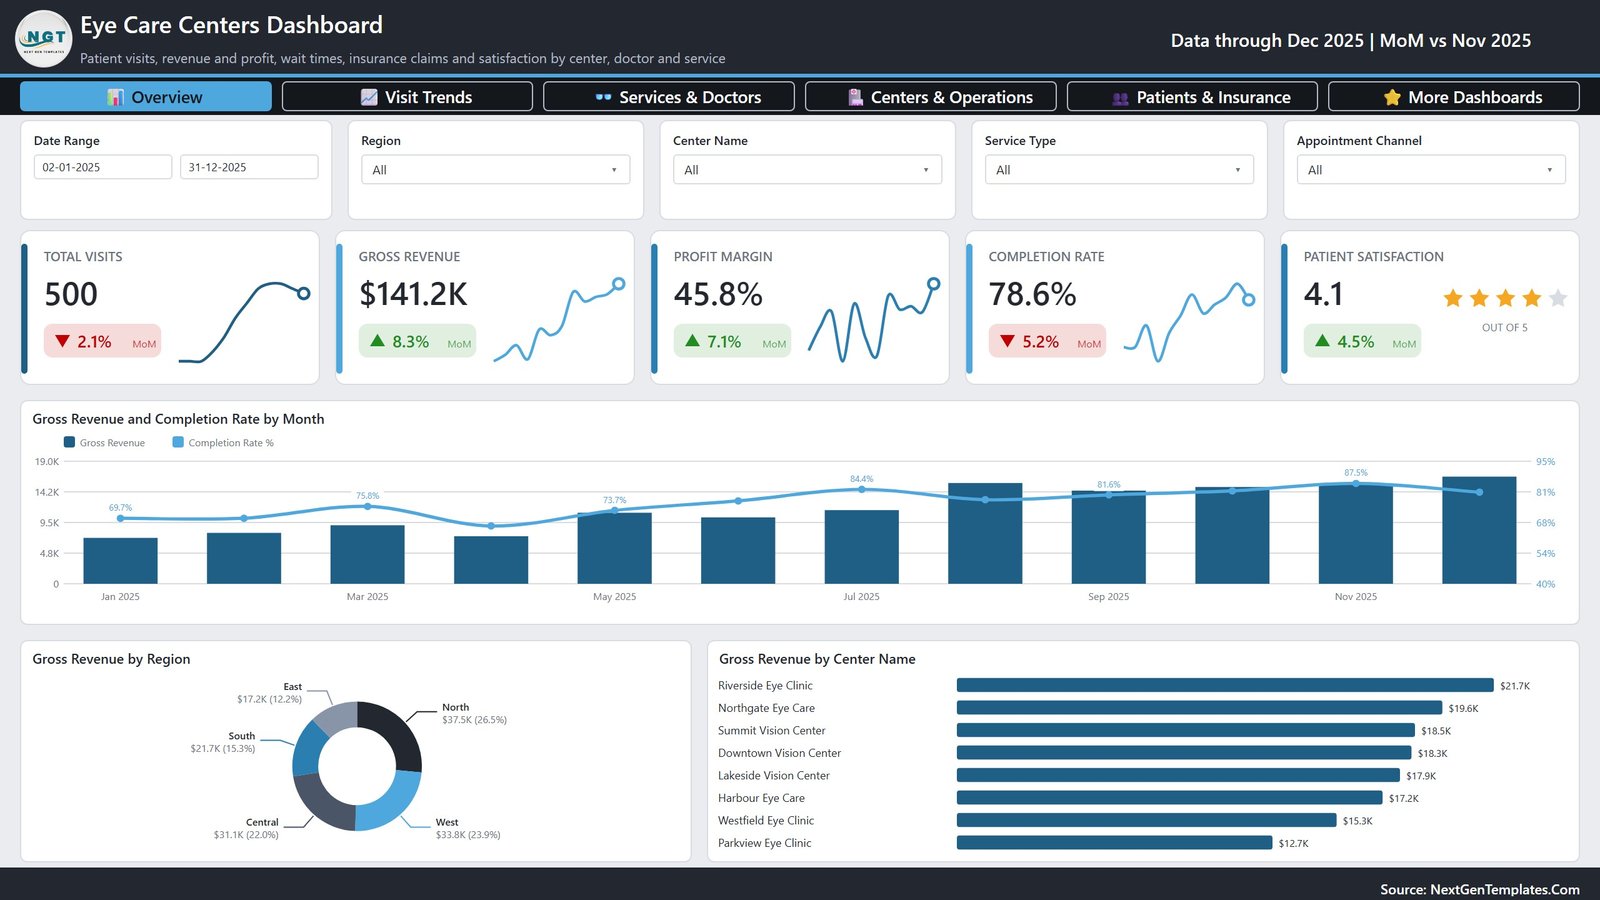Click the 45.8% profit margin value
Screen dimensions: 1600x900
(718, 294)
